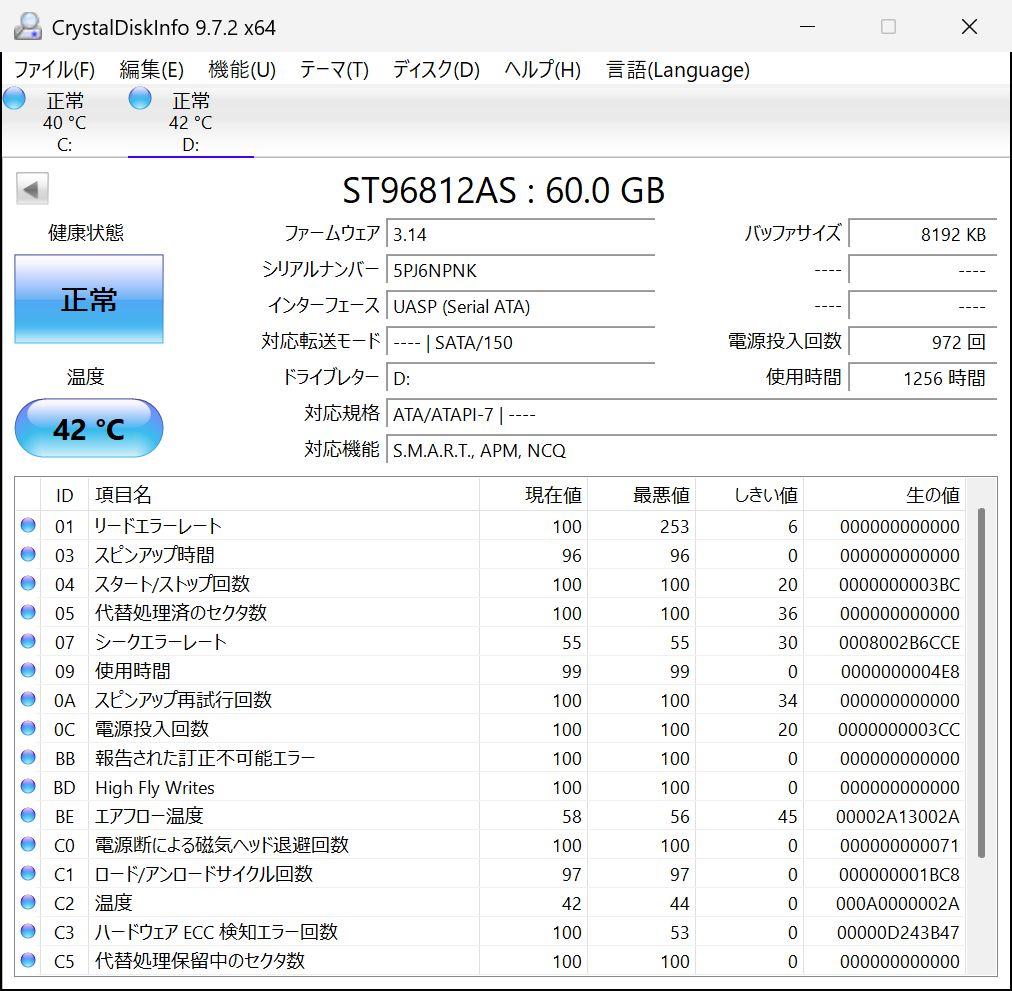Viewport: 1012px width, 991px height.
Task: Click status orb for High Fly Writes row
Action: 28,787
